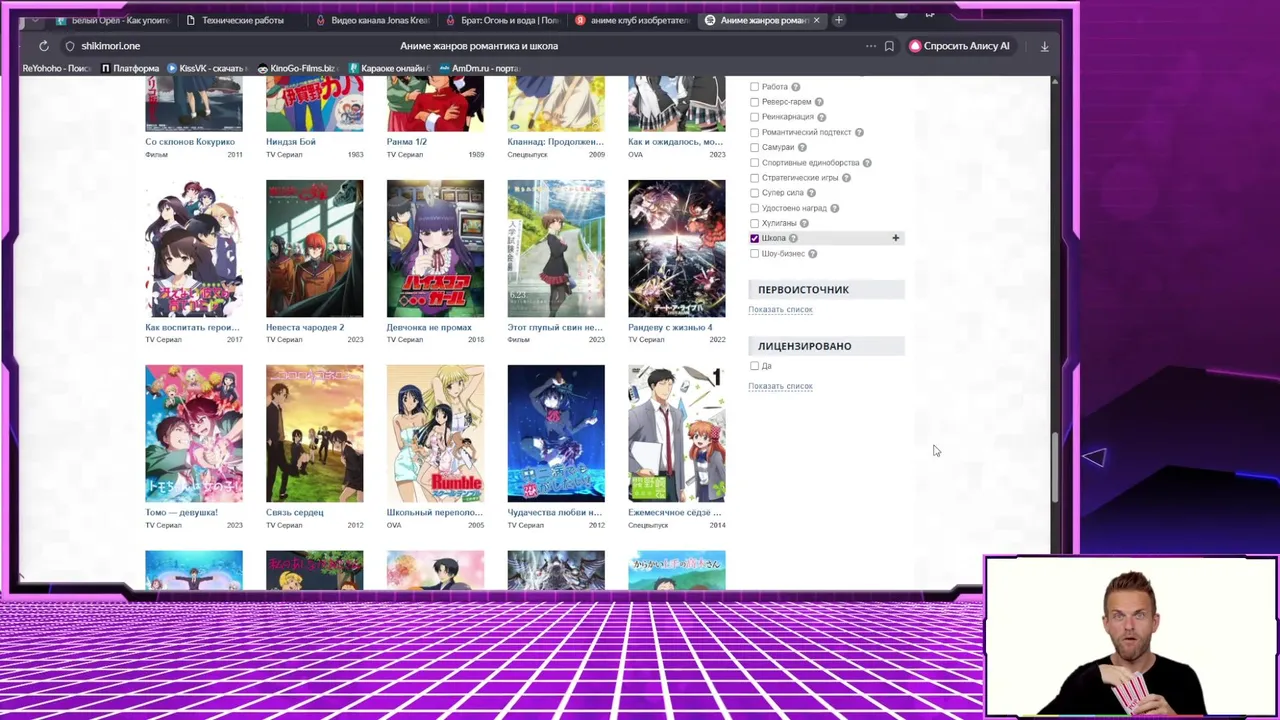Bookmark this page with the bookmark icon

tap(889, 46)
